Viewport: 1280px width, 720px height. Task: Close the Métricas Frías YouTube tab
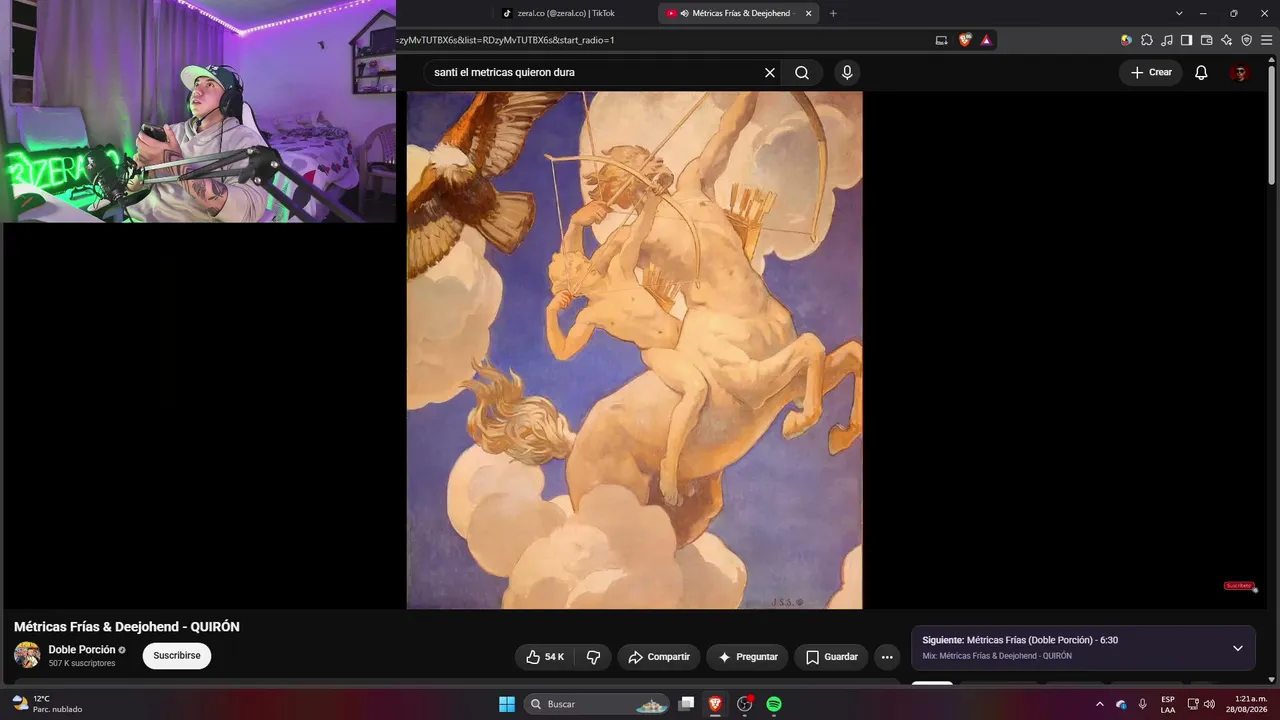click(x=808, y=13)
